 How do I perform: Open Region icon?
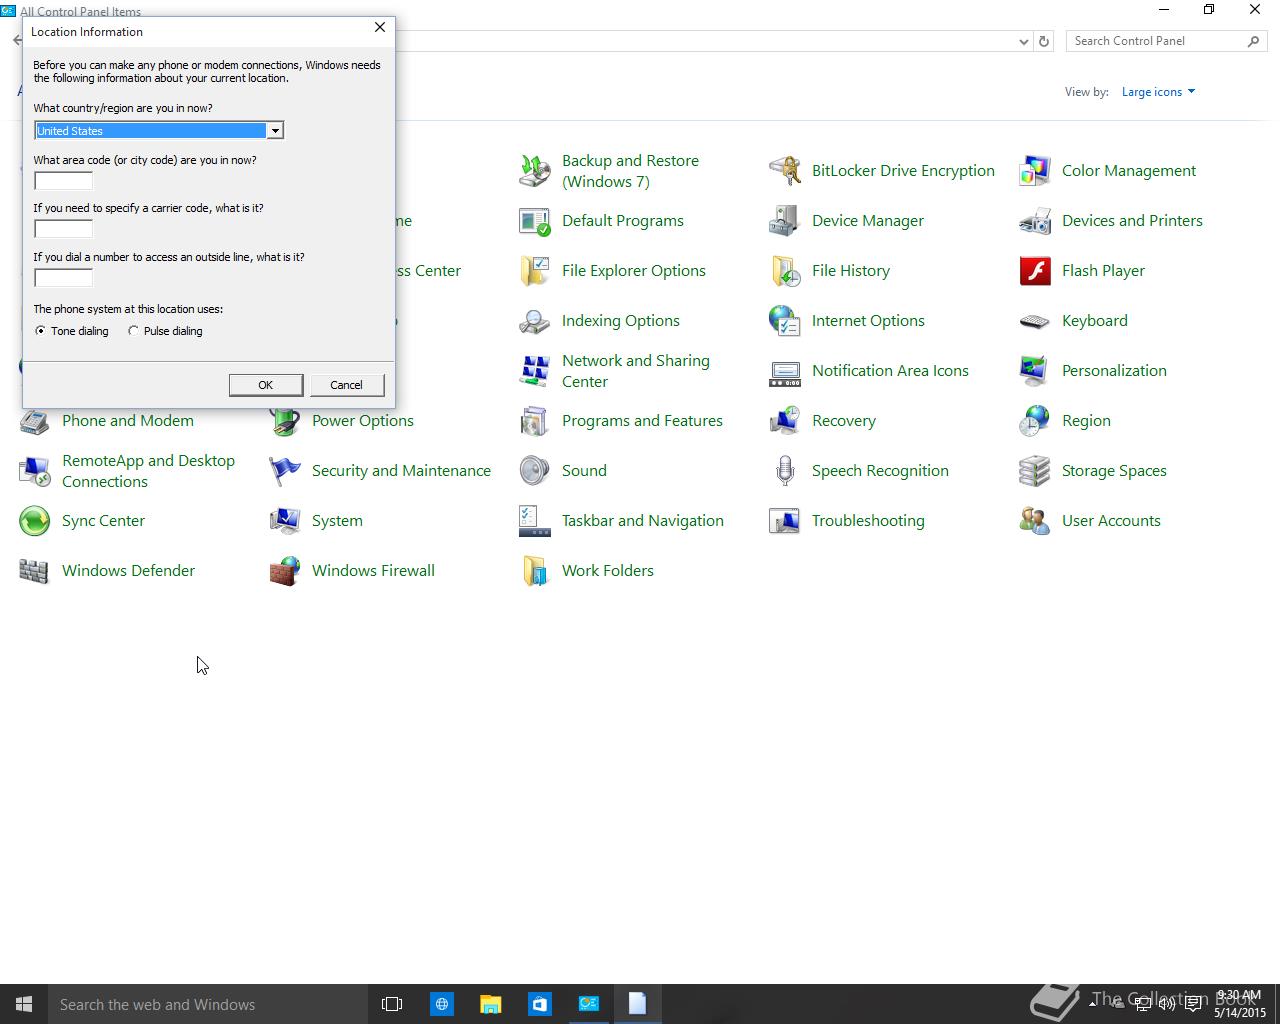1035,421
